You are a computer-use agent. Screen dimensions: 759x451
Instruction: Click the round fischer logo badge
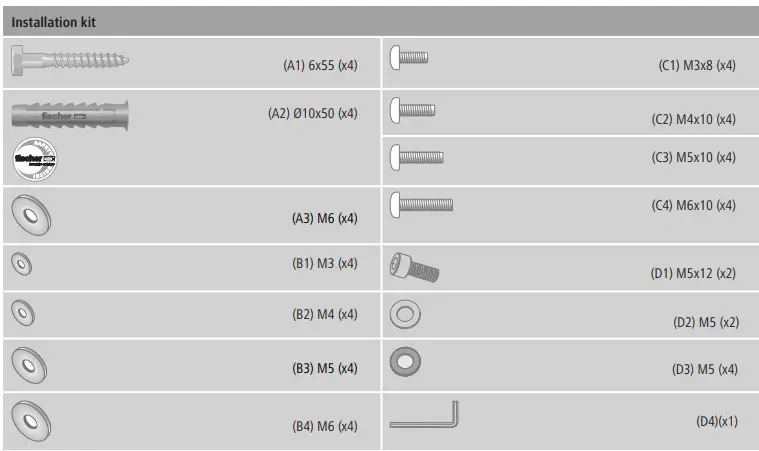[35, 158]
